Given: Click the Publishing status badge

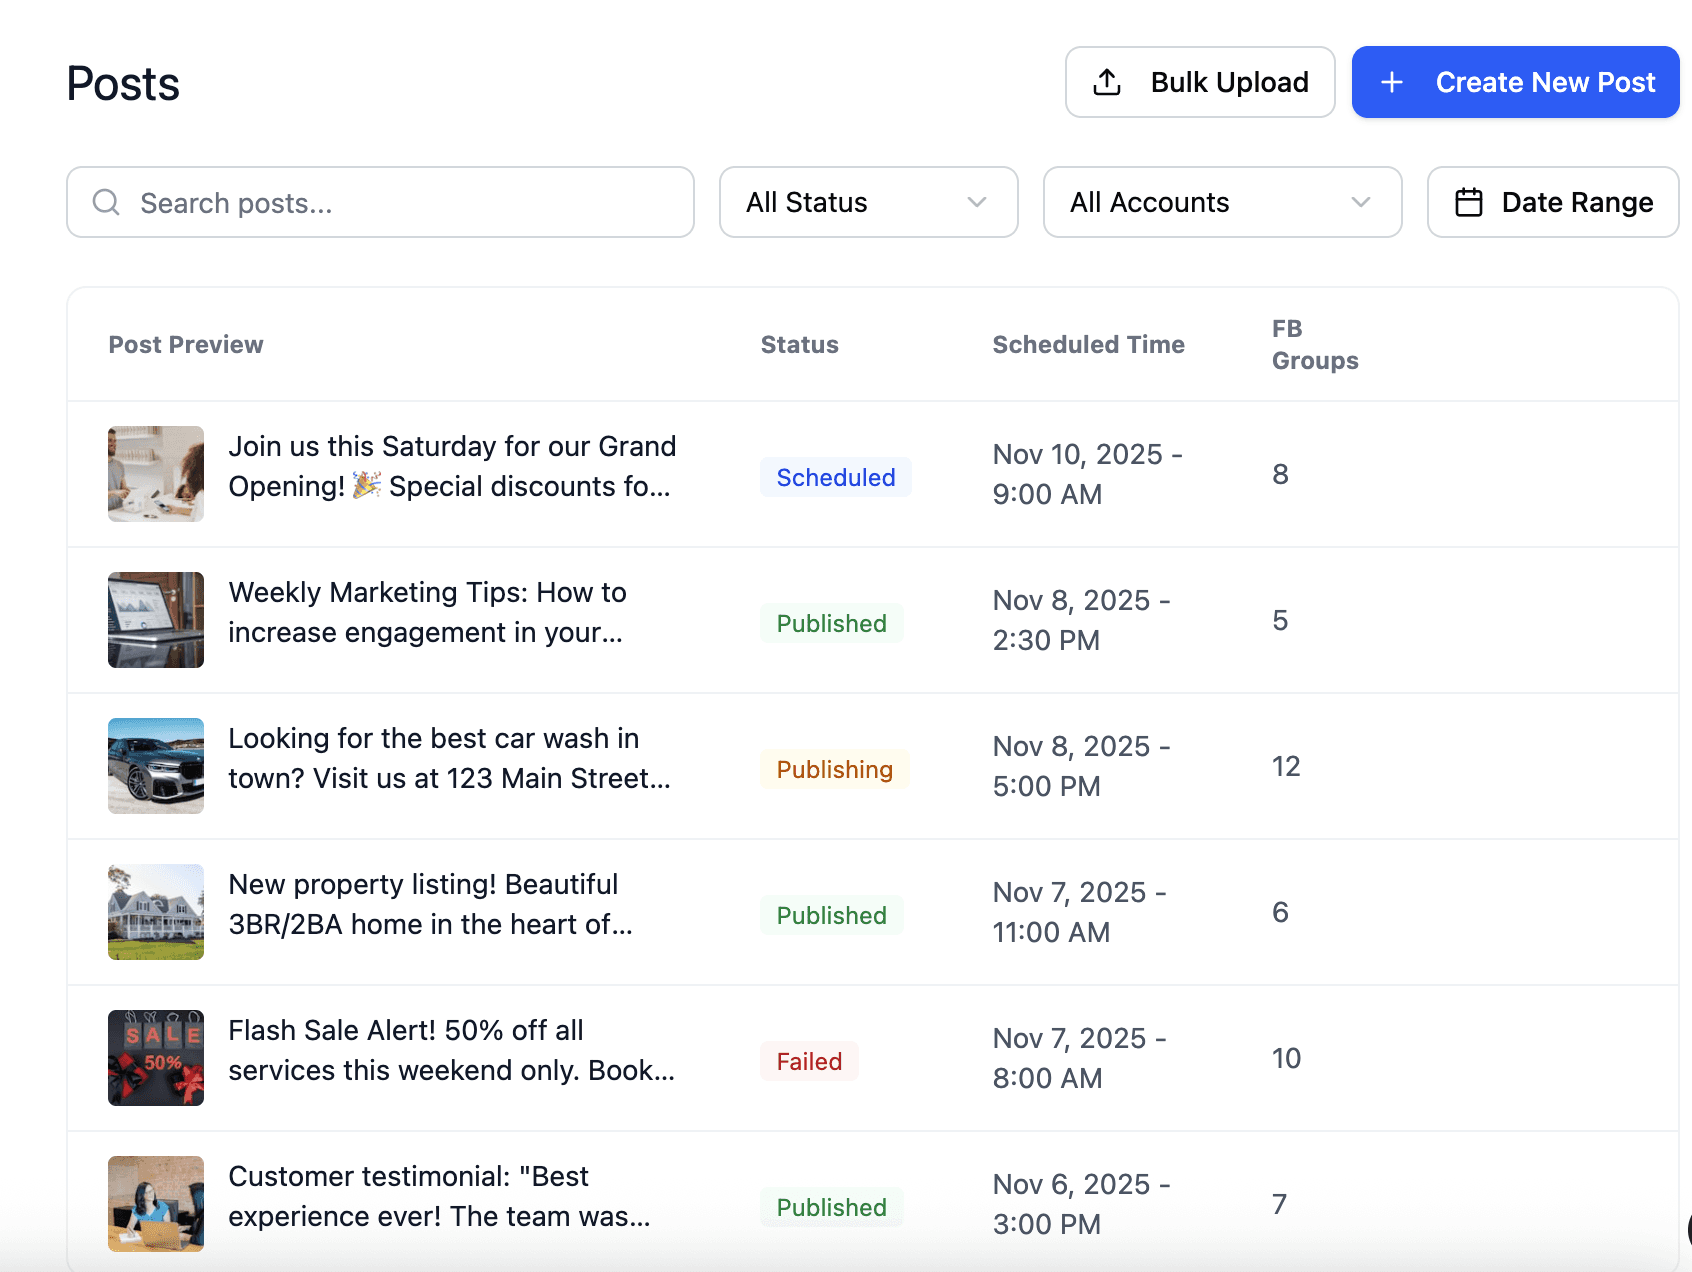Looking at the screenshot, I should pos(834,769).
